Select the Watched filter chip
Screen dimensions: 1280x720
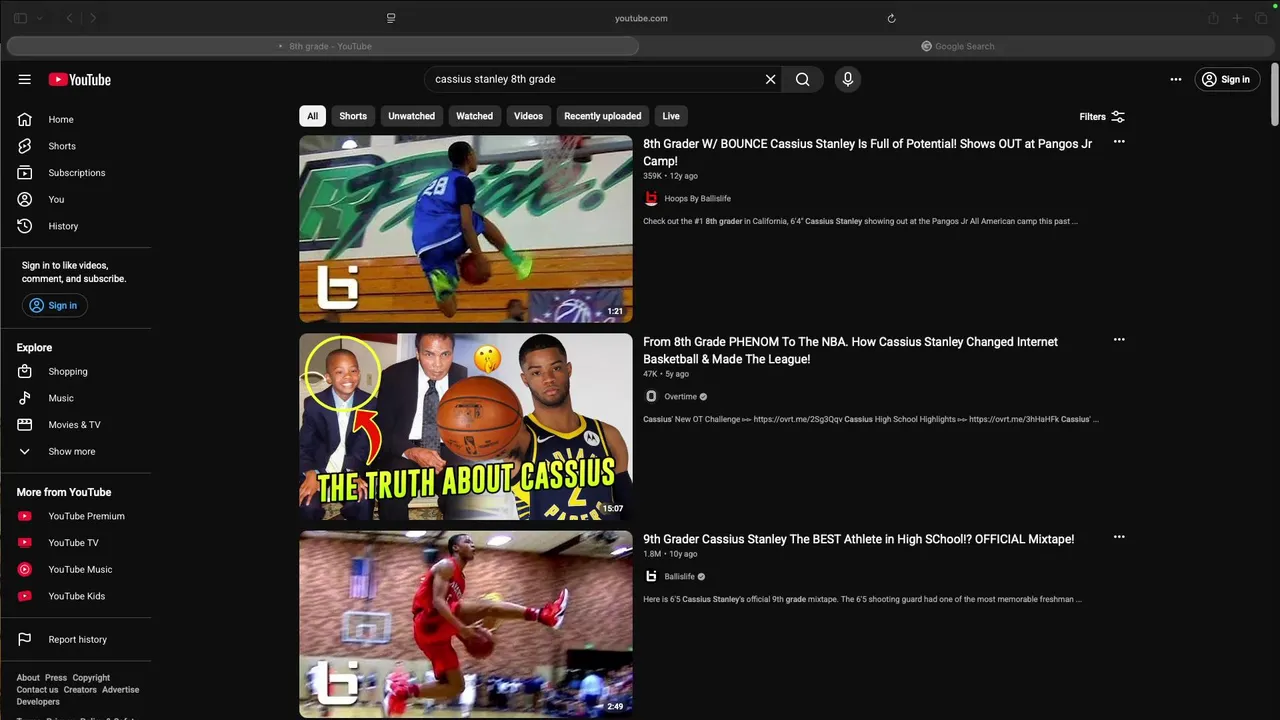(x=474, y=116)
